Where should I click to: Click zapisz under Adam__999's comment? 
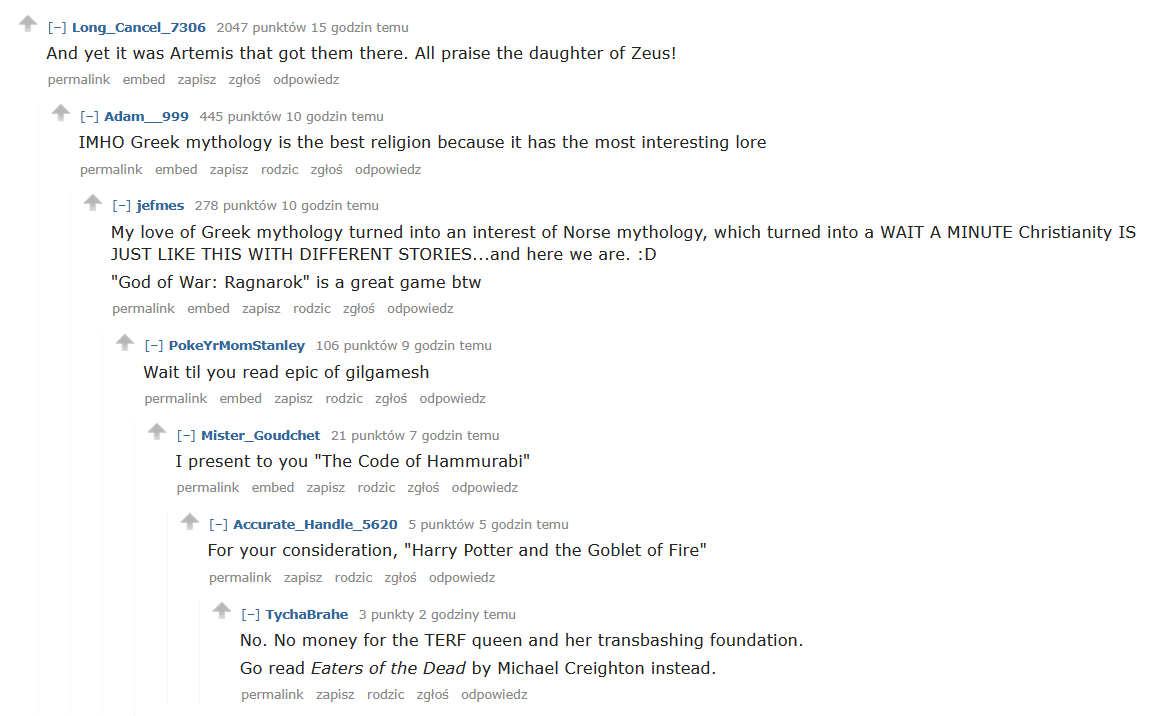[x=229, y=170]
